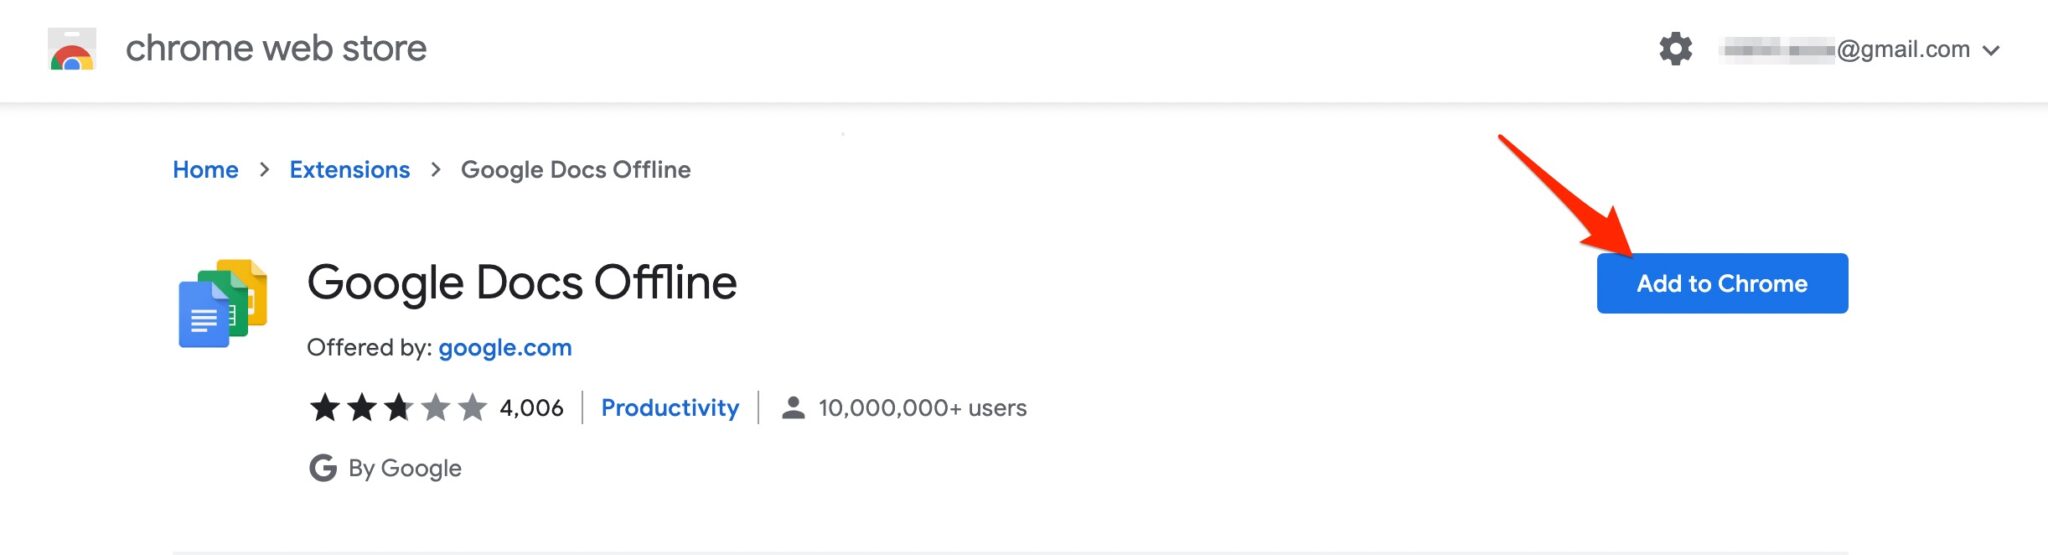Open the settings gear menu
Viewport: 2048px width, 555px height.
[1675, 49]
